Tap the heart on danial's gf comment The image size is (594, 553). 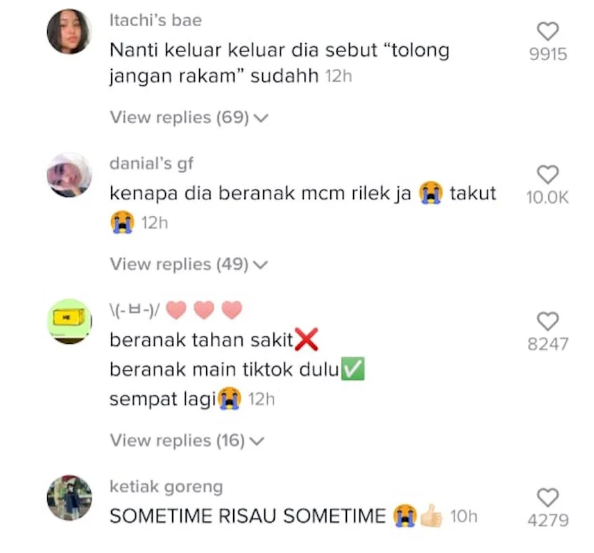(x=548, y=175)
